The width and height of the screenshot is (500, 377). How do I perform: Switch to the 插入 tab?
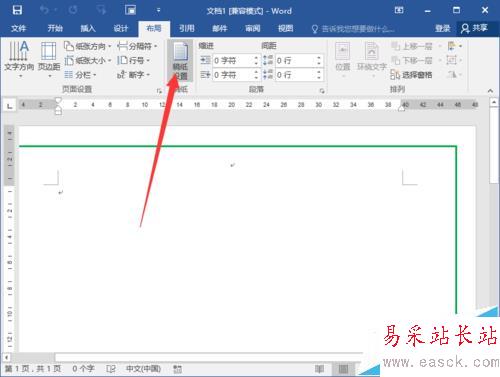(88, 28)
